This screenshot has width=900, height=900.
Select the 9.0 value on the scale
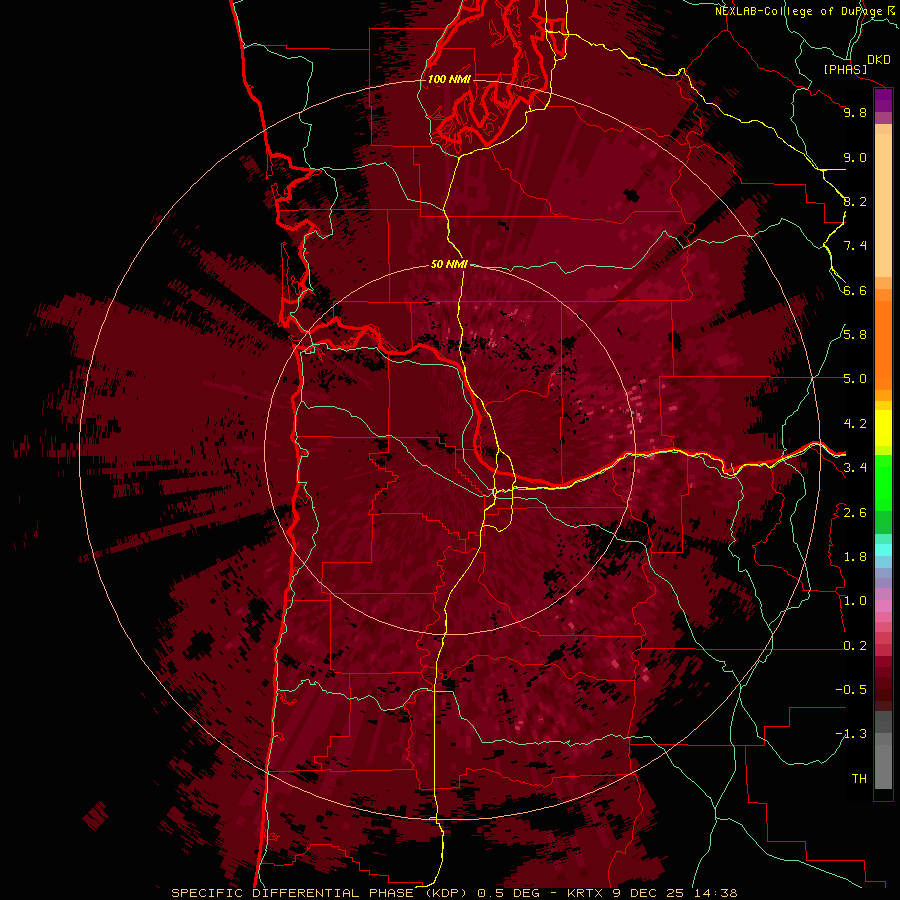(x=855, y=157)
